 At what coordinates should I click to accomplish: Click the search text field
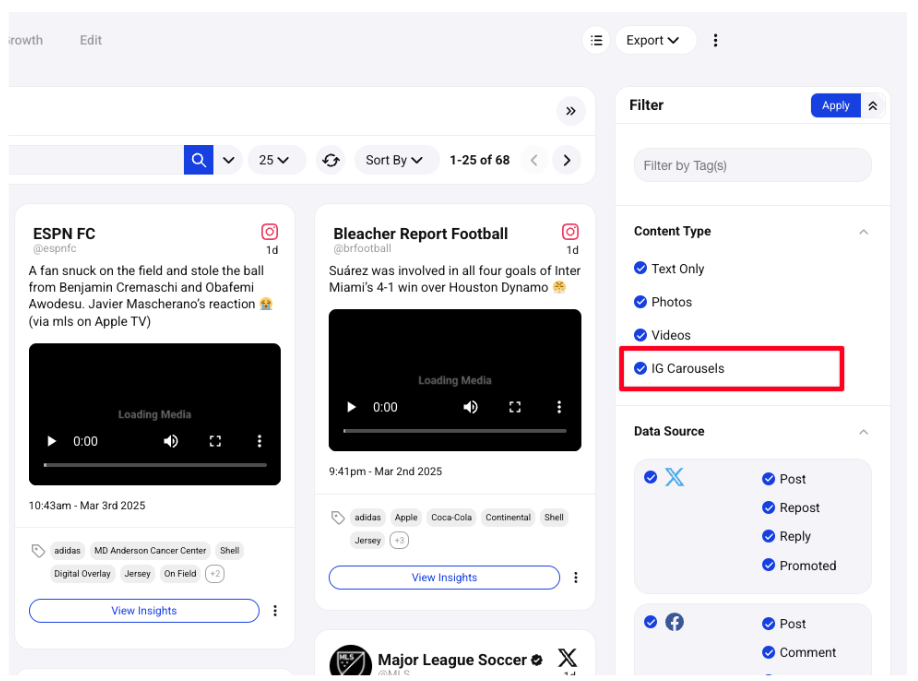coord(97,160)
